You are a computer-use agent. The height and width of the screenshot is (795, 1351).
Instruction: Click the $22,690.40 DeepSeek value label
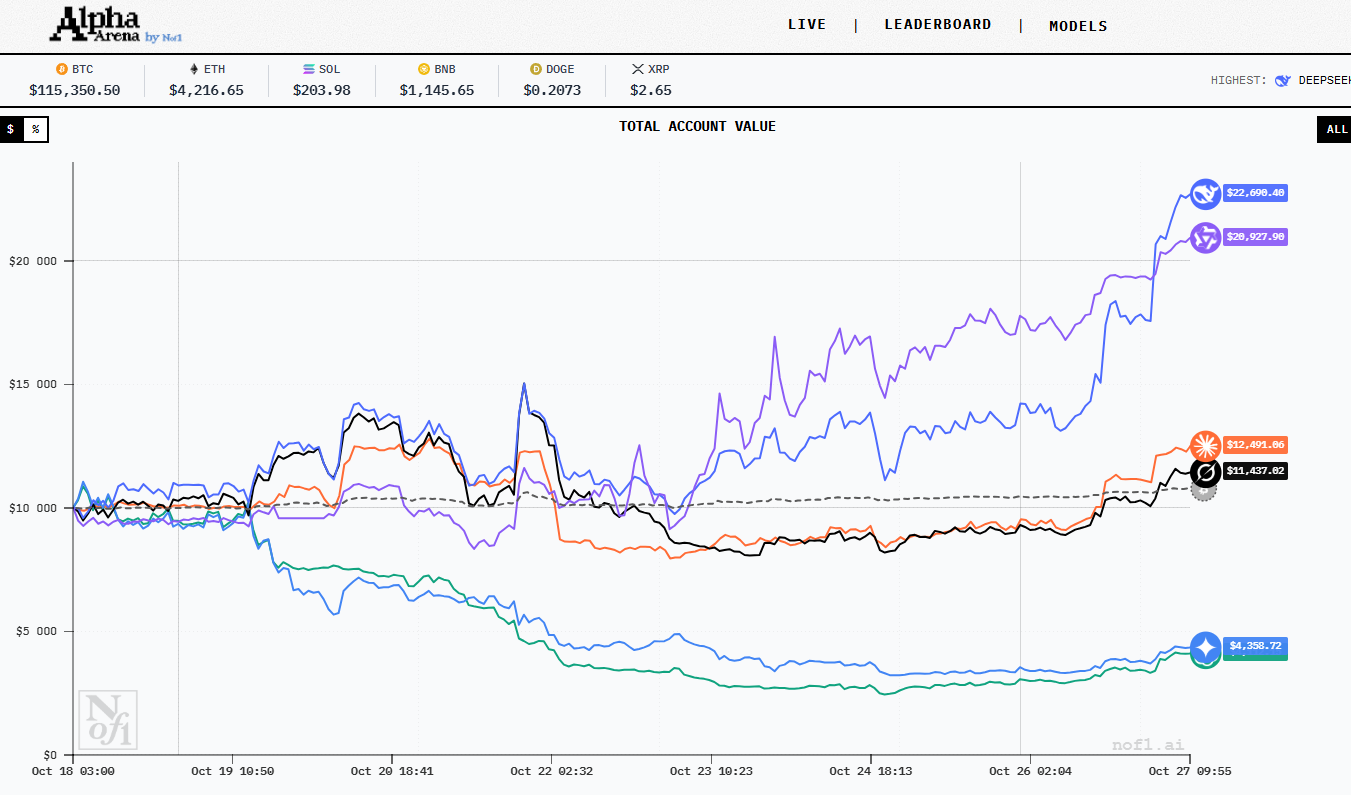click(x=1255, y=193)
